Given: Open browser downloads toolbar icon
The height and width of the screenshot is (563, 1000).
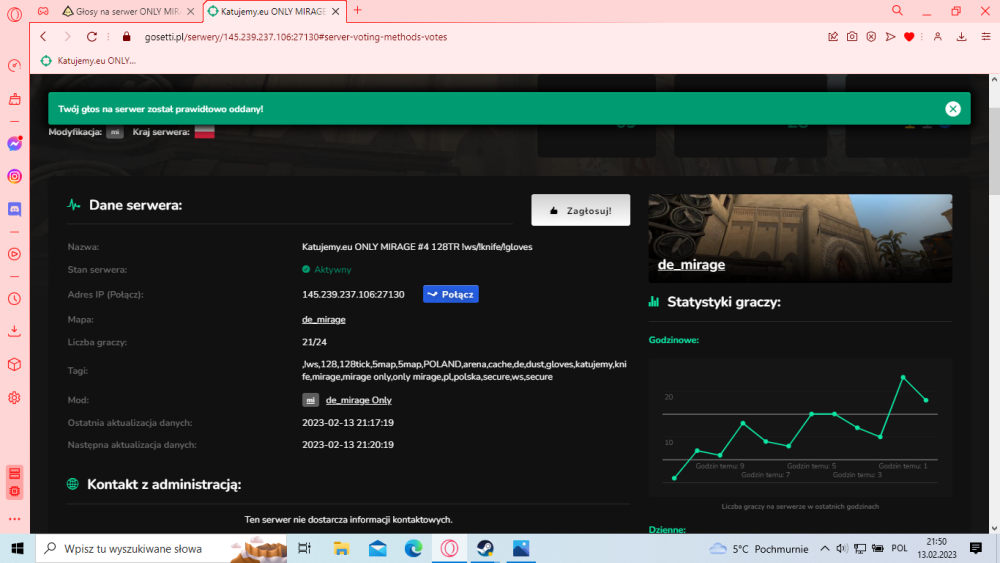Looking at the screenshot, I should (961, 37).
